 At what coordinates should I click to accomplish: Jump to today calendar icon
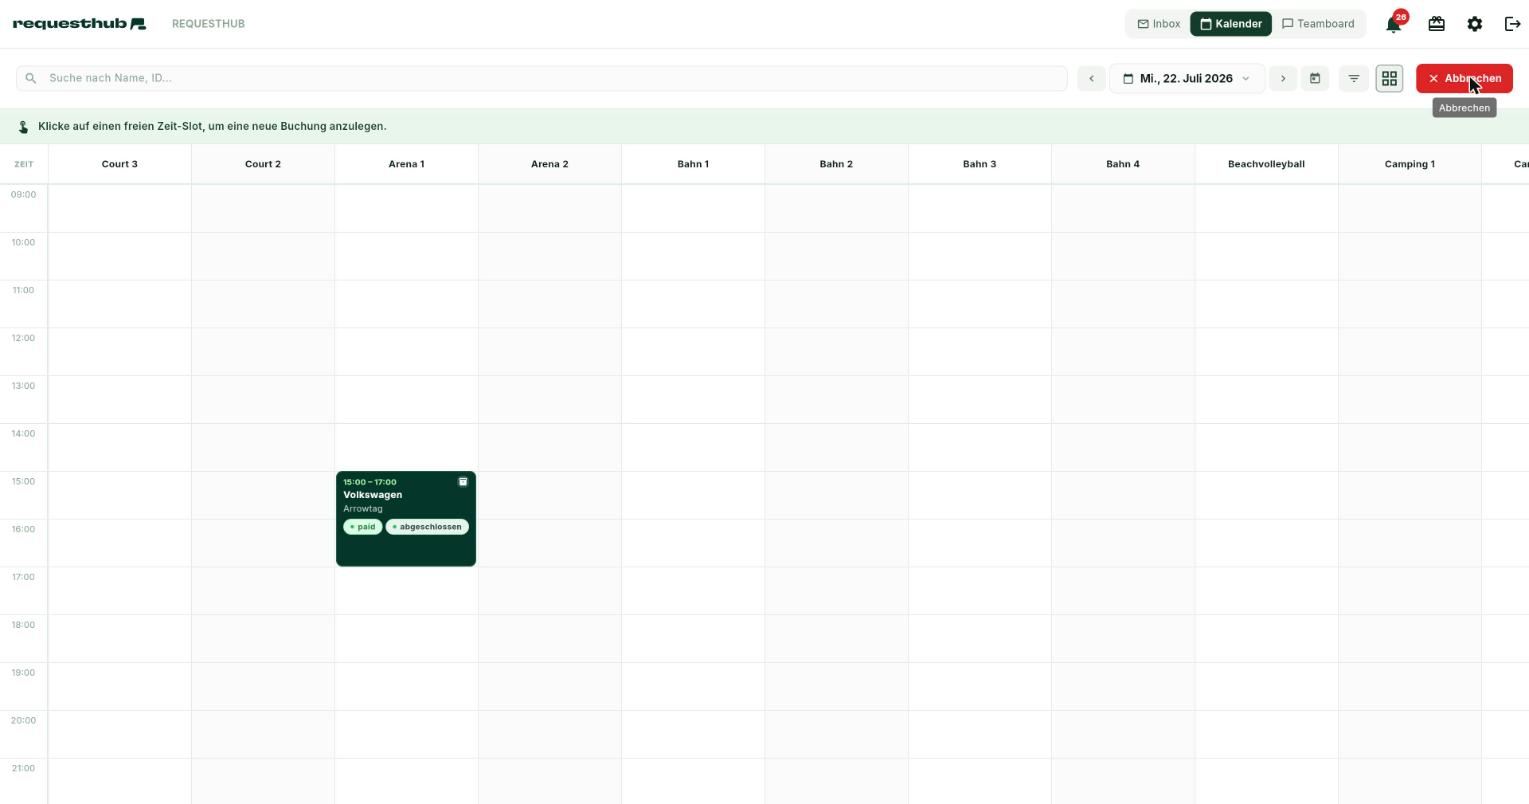tap(1315, 78)
